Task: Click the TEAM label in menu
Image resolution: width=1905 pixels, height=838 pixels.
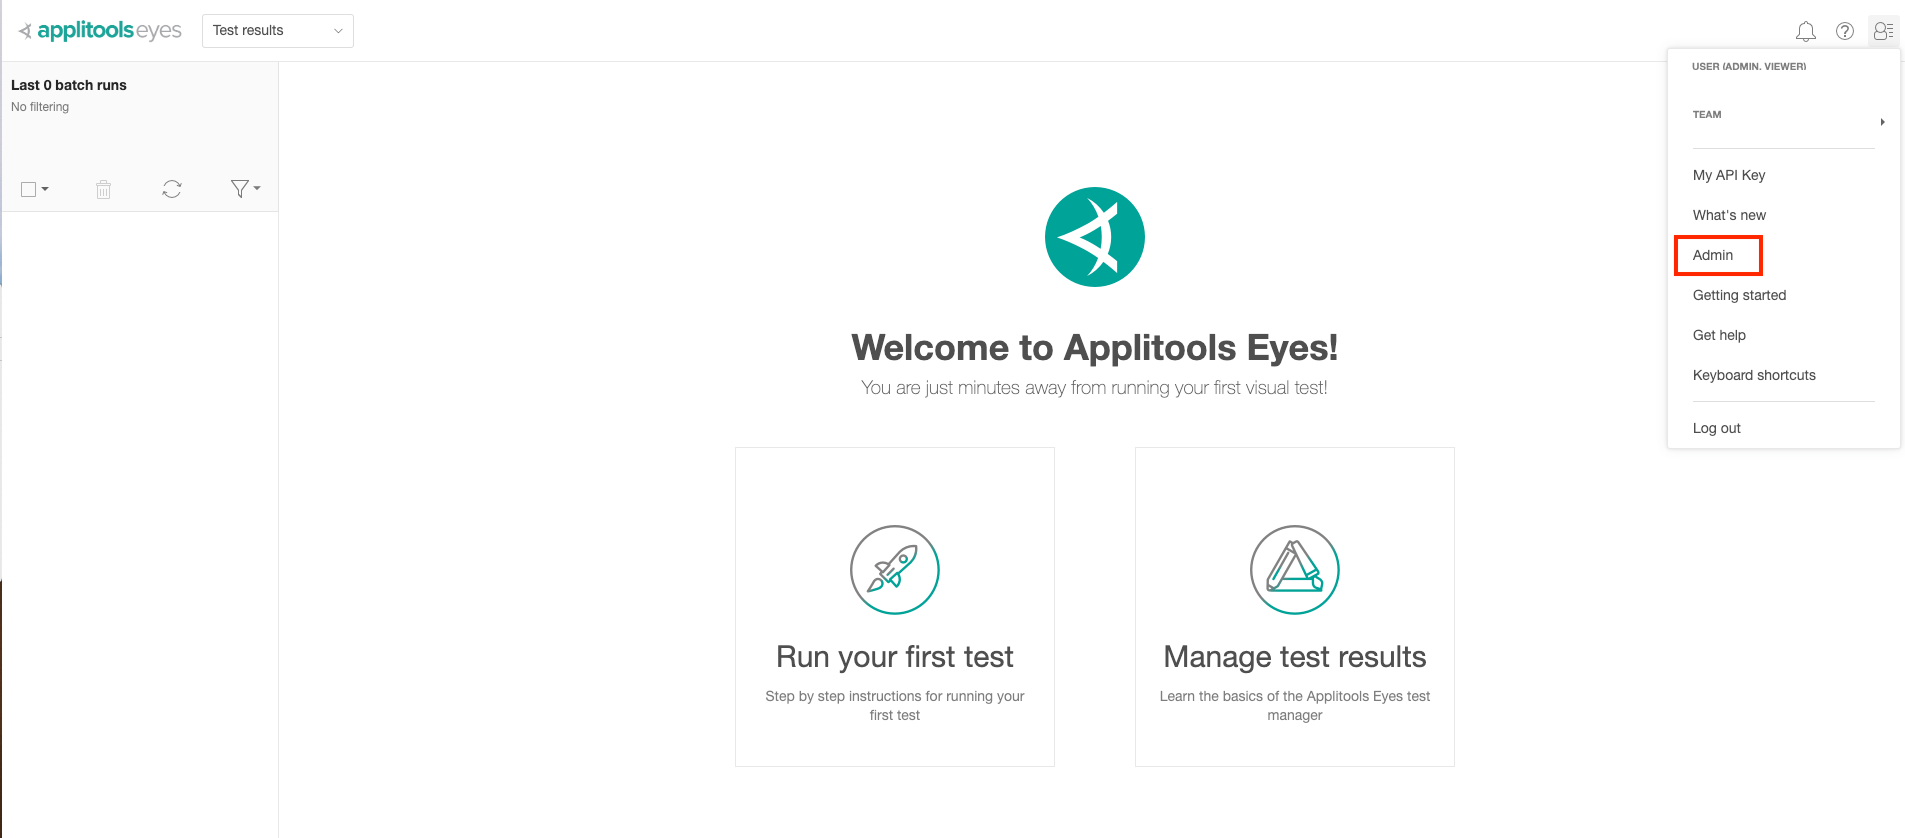Action: [1707, 115]
